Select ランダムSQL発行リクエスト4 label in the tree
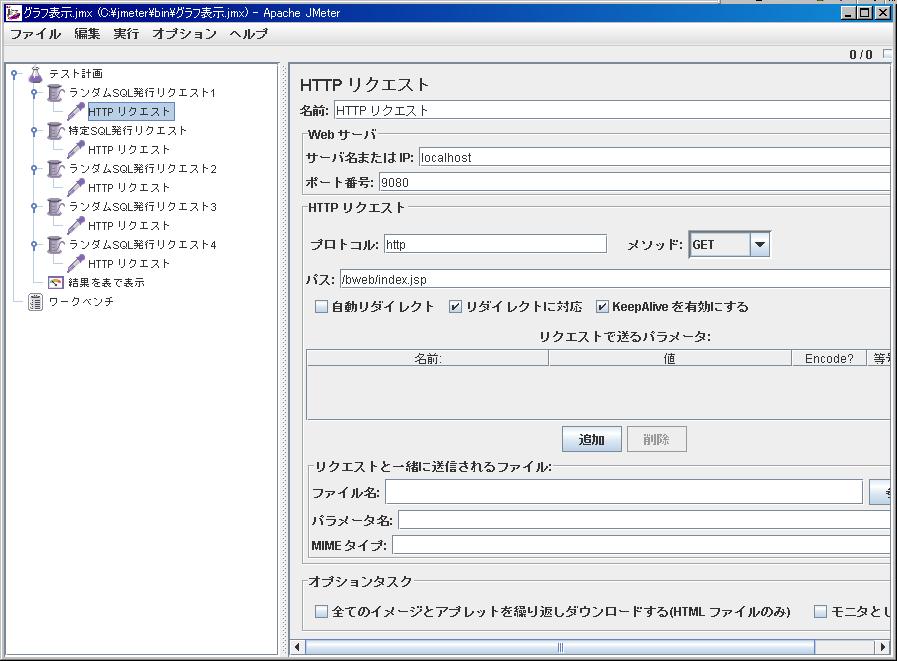The height and width of the screenshot is (661, 897). [x=143, y=245]
